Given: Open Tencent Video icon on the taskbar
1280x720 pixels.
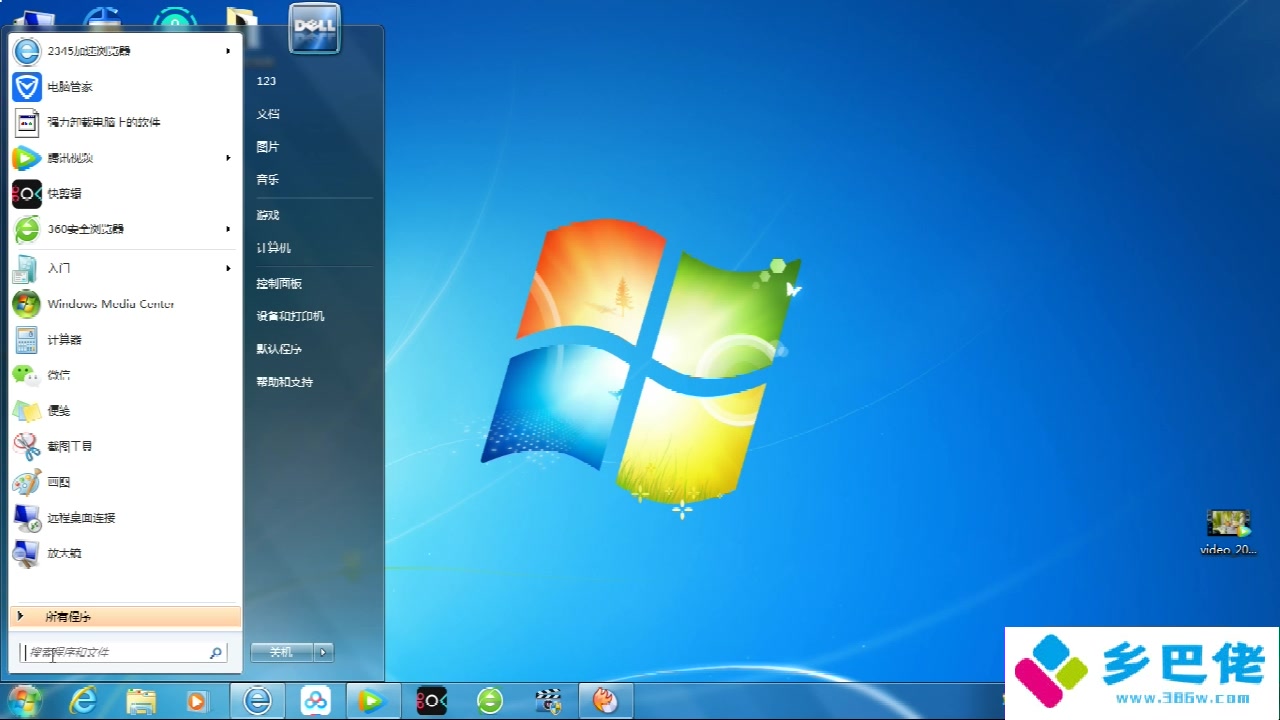Looking at the screenshot, I should [373, 702].
